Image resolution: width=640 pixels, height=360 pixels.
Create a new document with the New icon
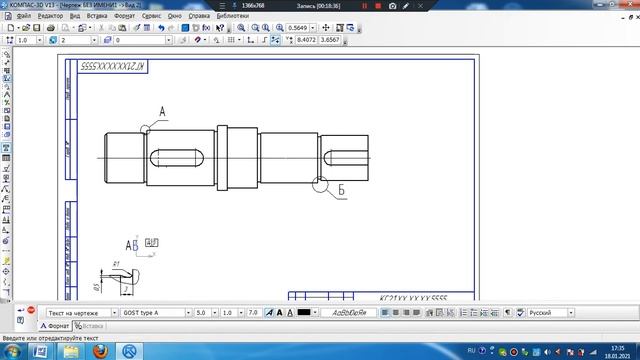click(11, 28)
